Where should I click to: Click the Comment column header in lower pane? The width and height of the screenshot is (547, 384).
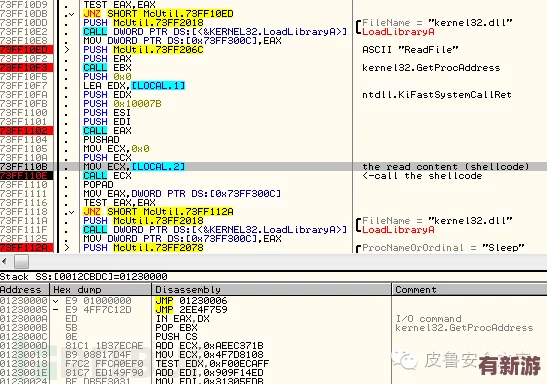click(470, 289)
